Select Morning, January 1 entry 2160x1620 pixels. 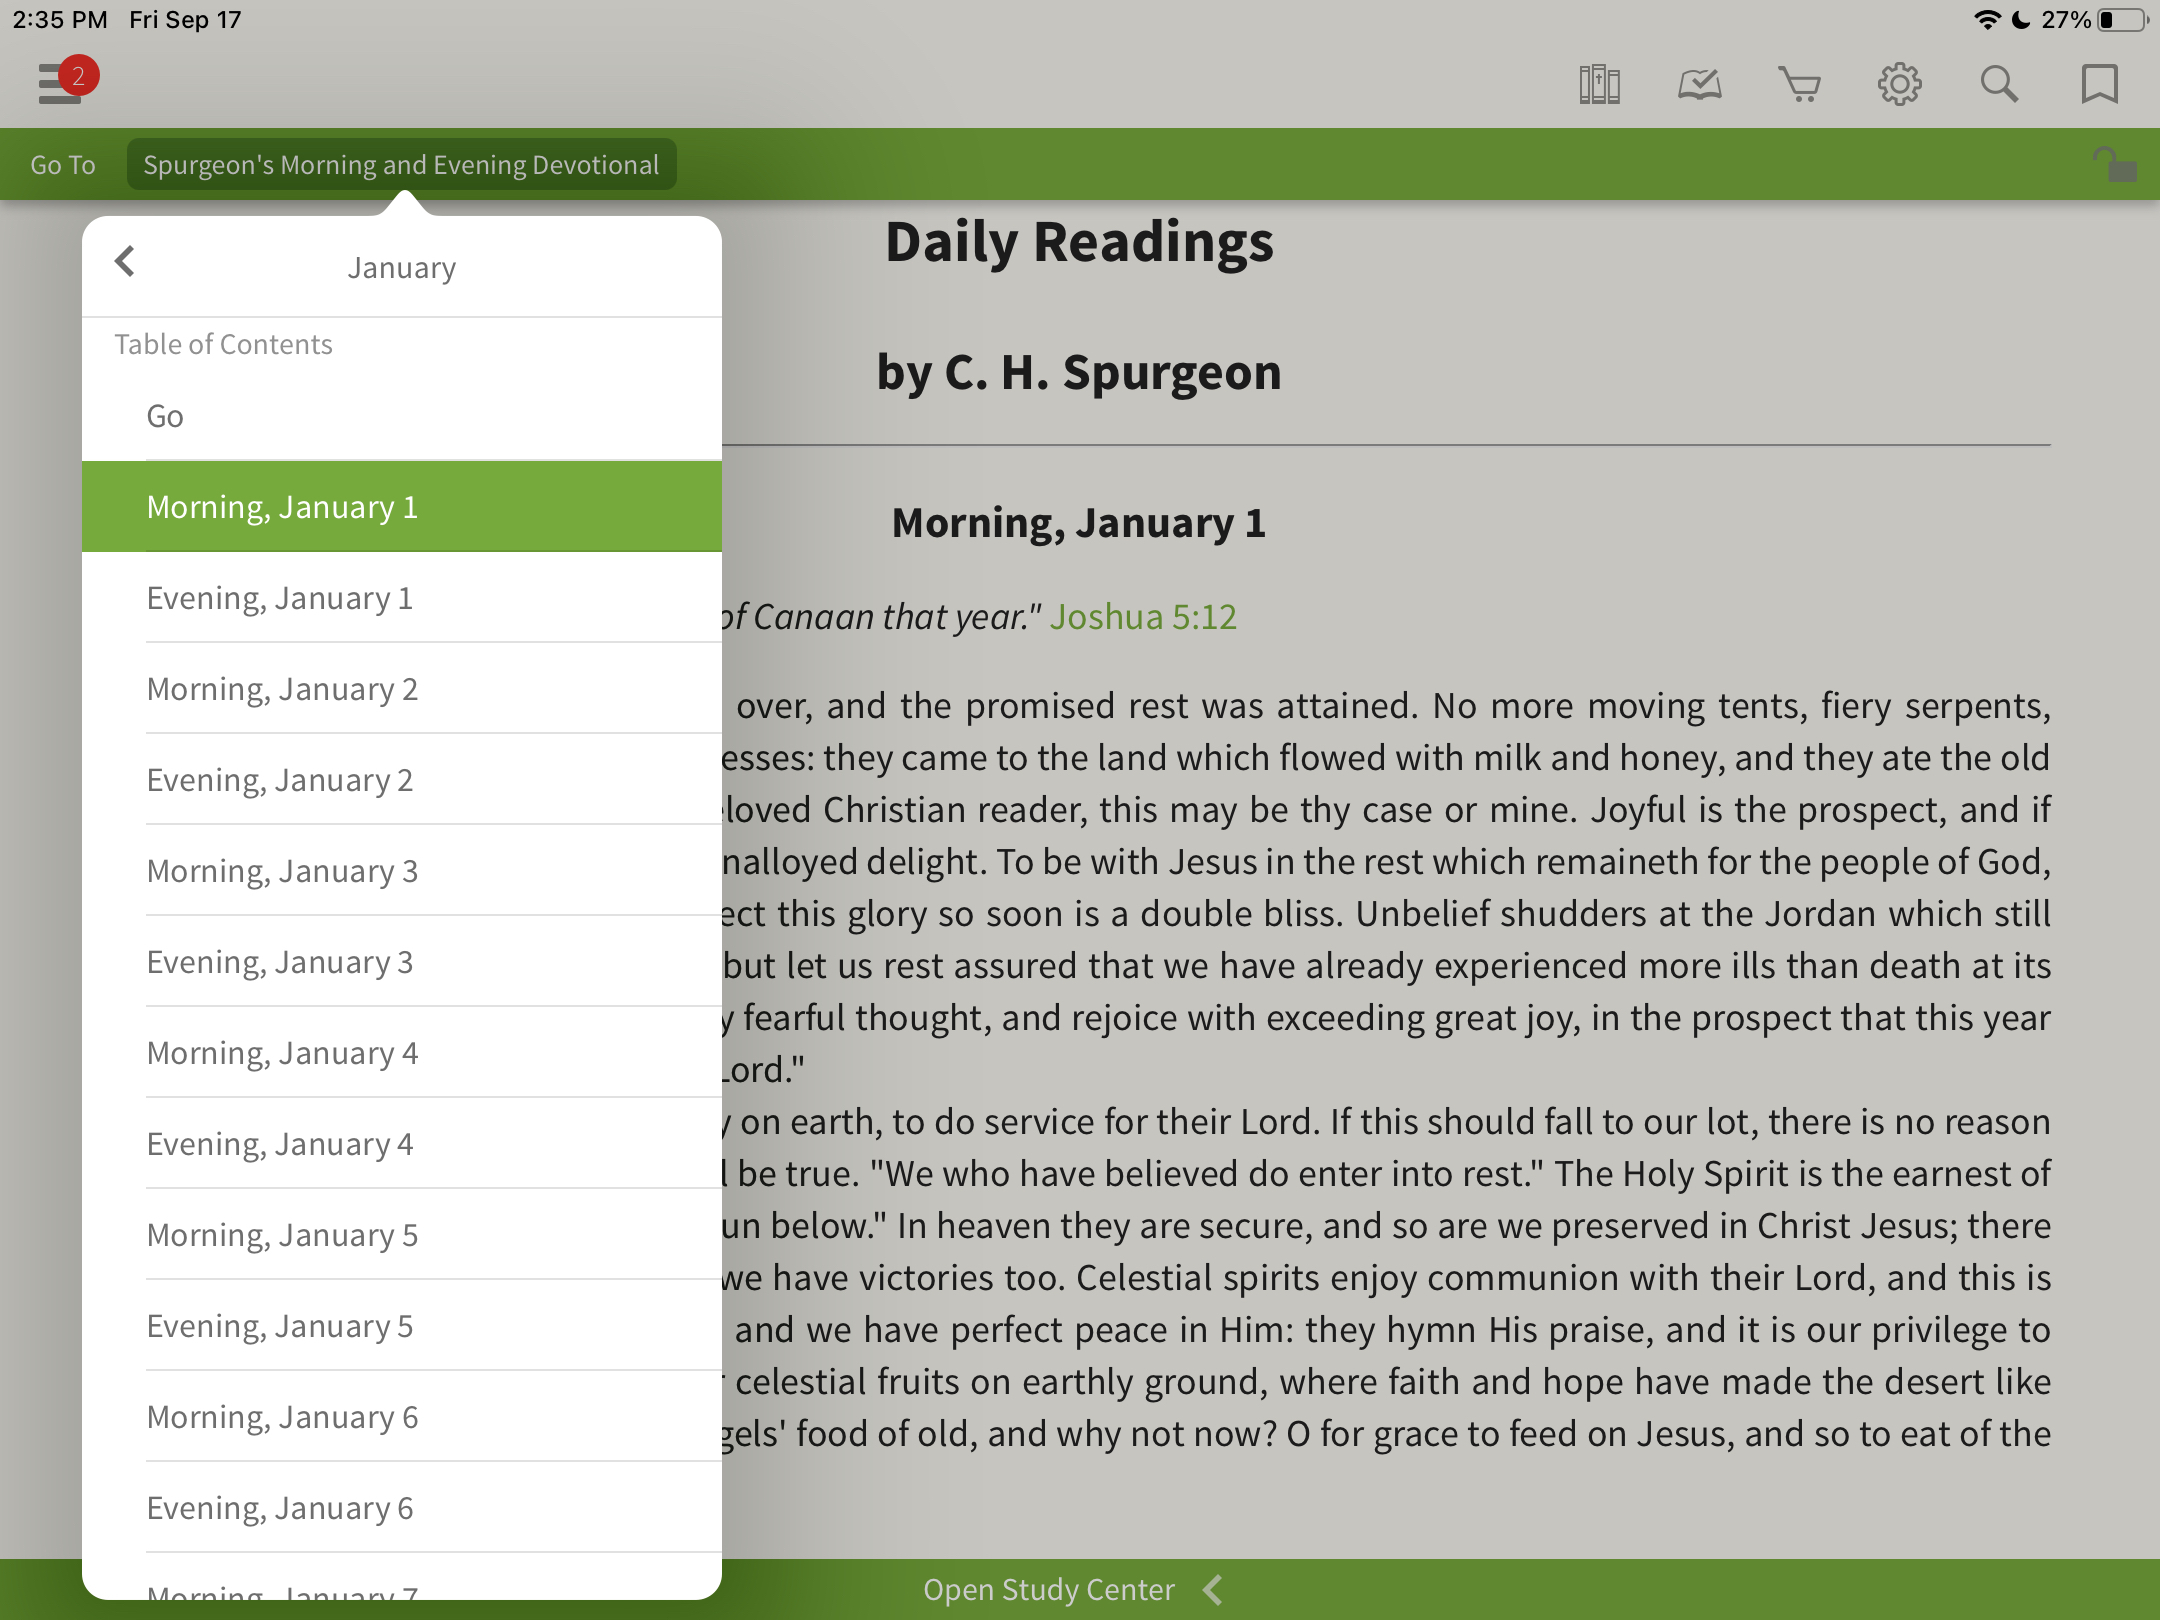tap(402, 507)
